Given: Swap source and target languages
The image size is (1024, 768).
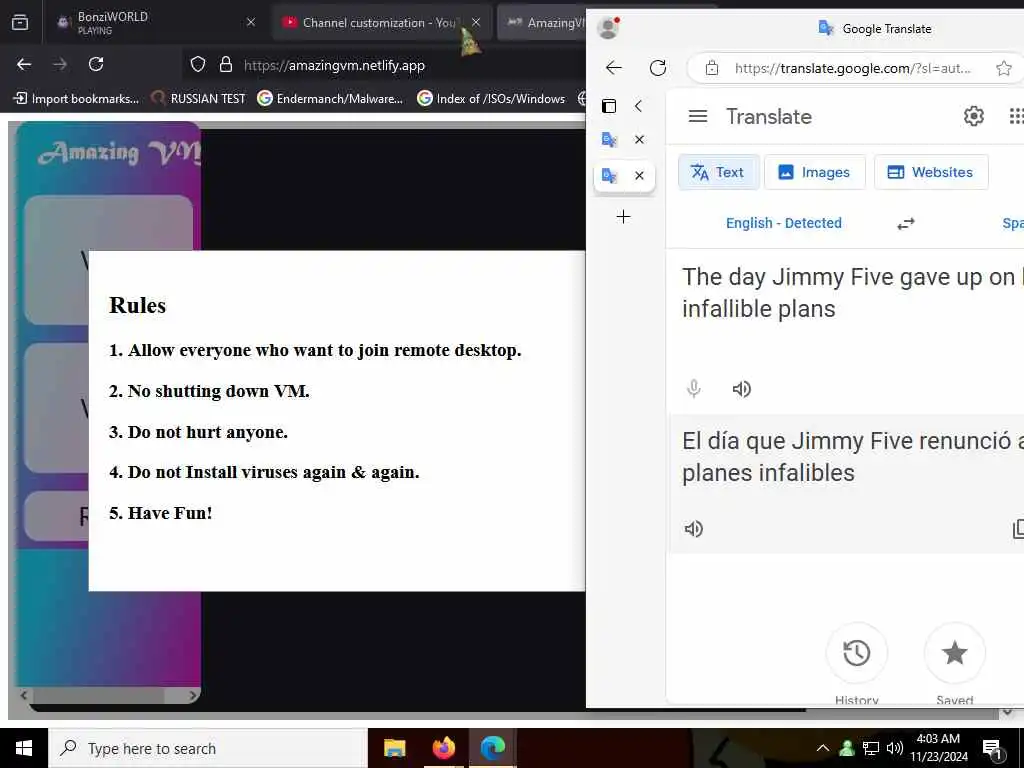Looking at the screenshot, I should (906, 224).
